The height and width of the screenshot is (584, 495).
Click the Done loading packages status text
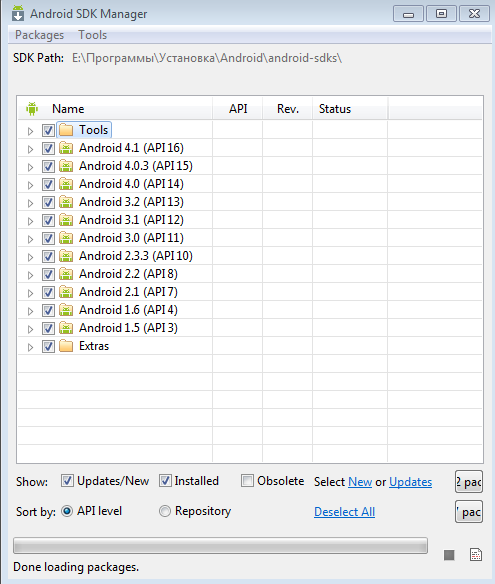click(76, 567)
